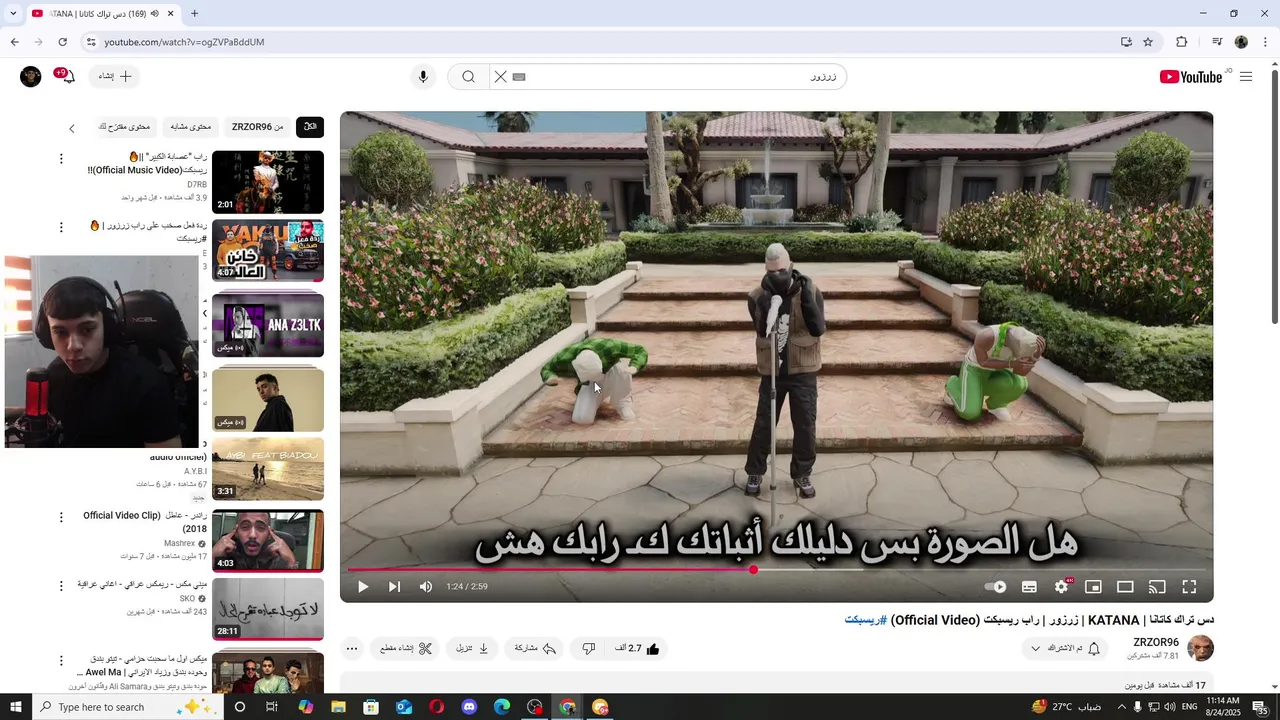This screenshot has width=1280, height=720.
Task: Open the Chrome extensions puzzle icon
Action: point(1181,42)
